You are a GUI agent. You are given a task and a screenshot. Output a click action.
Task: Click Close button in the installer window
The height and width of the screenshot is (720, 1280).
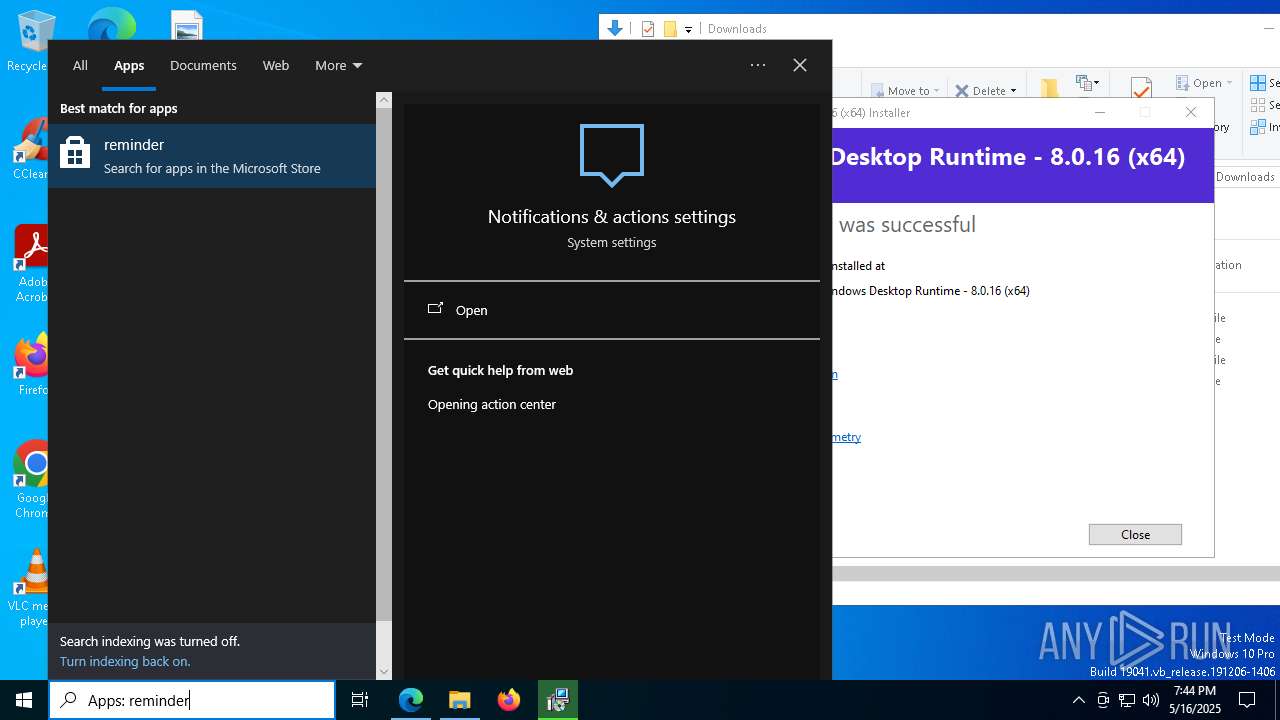point(1135,534)
